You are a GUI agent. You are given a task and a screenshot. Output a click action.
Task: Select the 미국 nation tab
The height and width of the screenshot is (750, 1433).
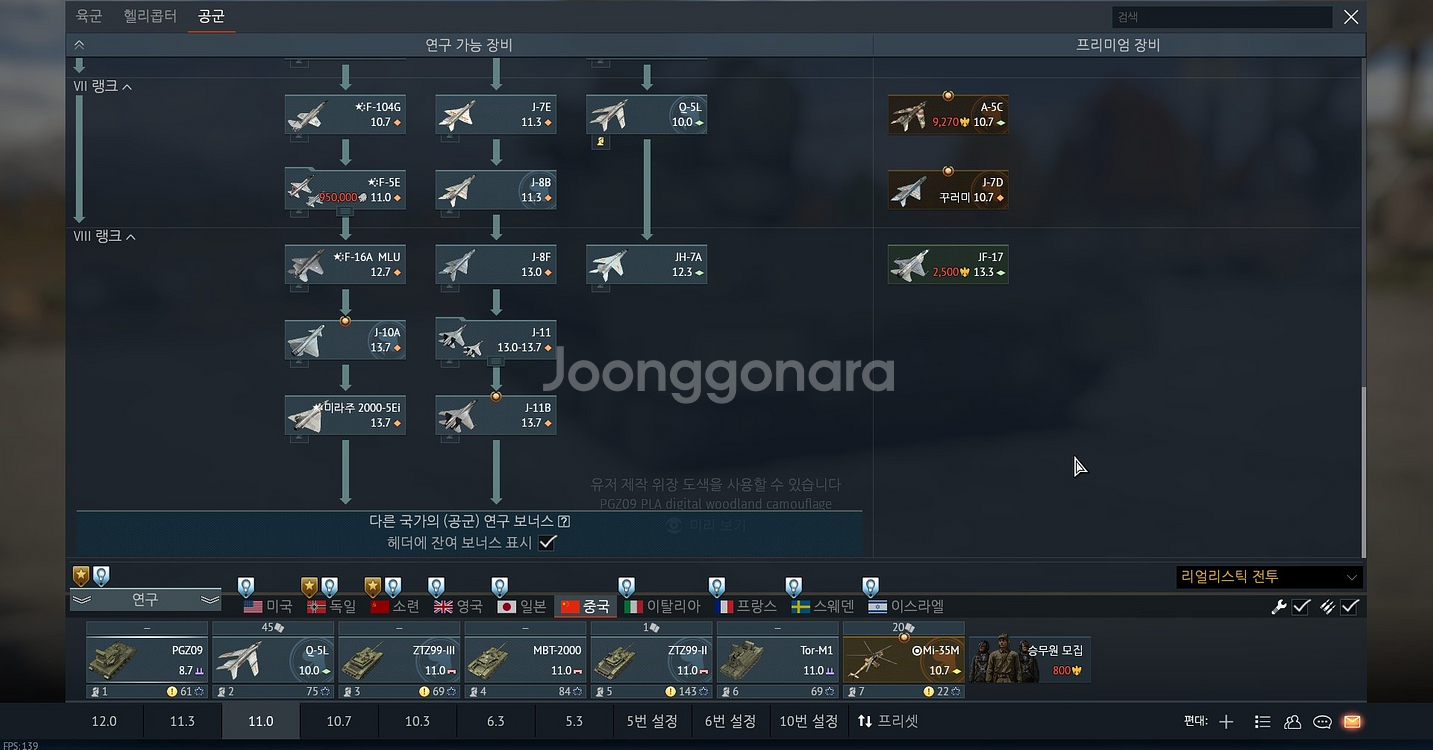tap(268, 606)
